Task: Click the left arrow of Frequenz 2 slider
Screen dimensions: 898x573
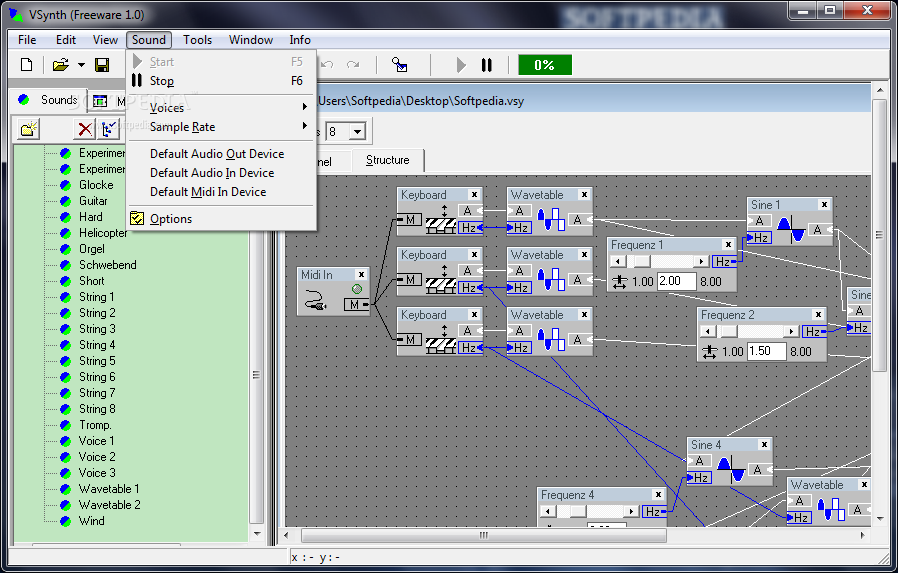Action: pyautogui.click(x=708, y=331)
